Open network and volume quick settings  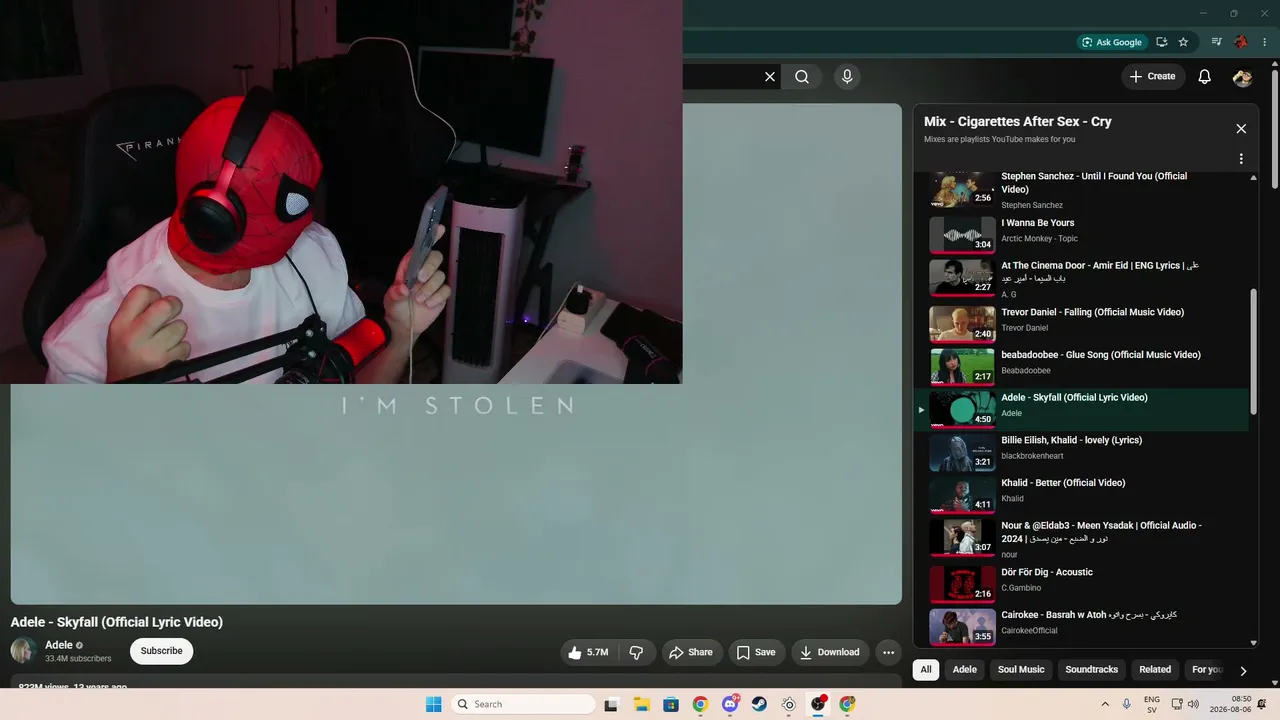tap(1184, 704)
